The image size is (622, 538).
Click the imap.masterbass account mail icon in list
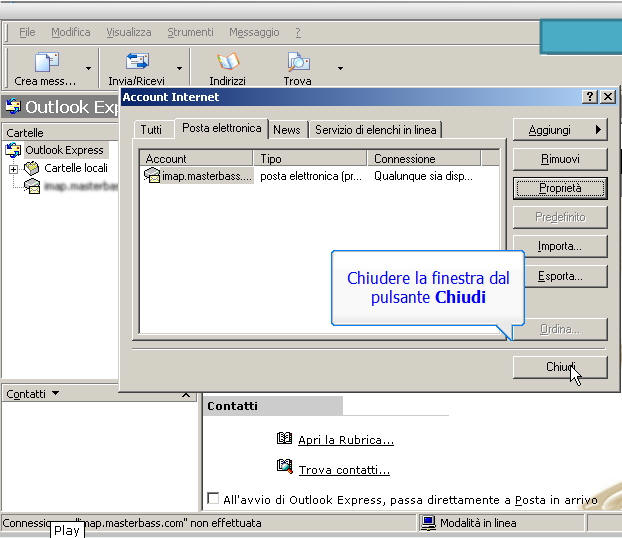[x=152, y=175]
